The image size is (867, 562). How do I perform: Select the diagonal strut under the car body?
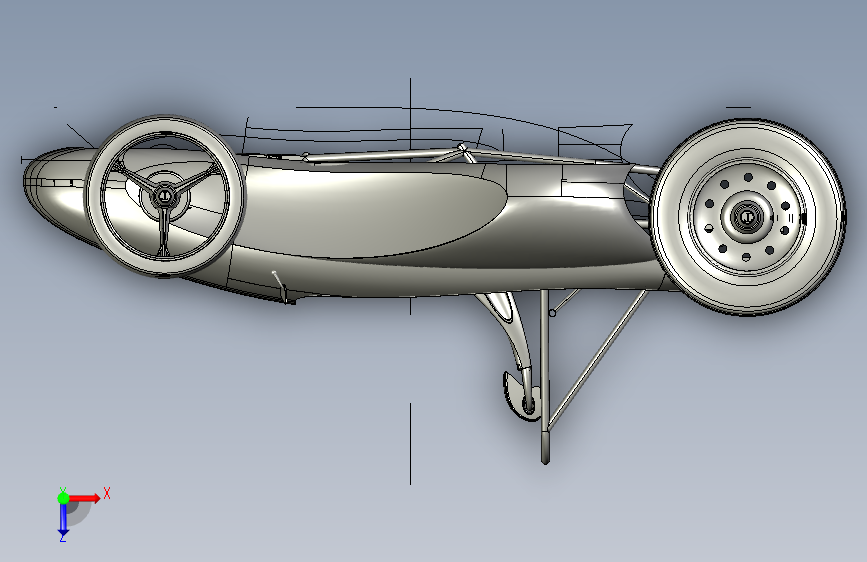point(596,360)
